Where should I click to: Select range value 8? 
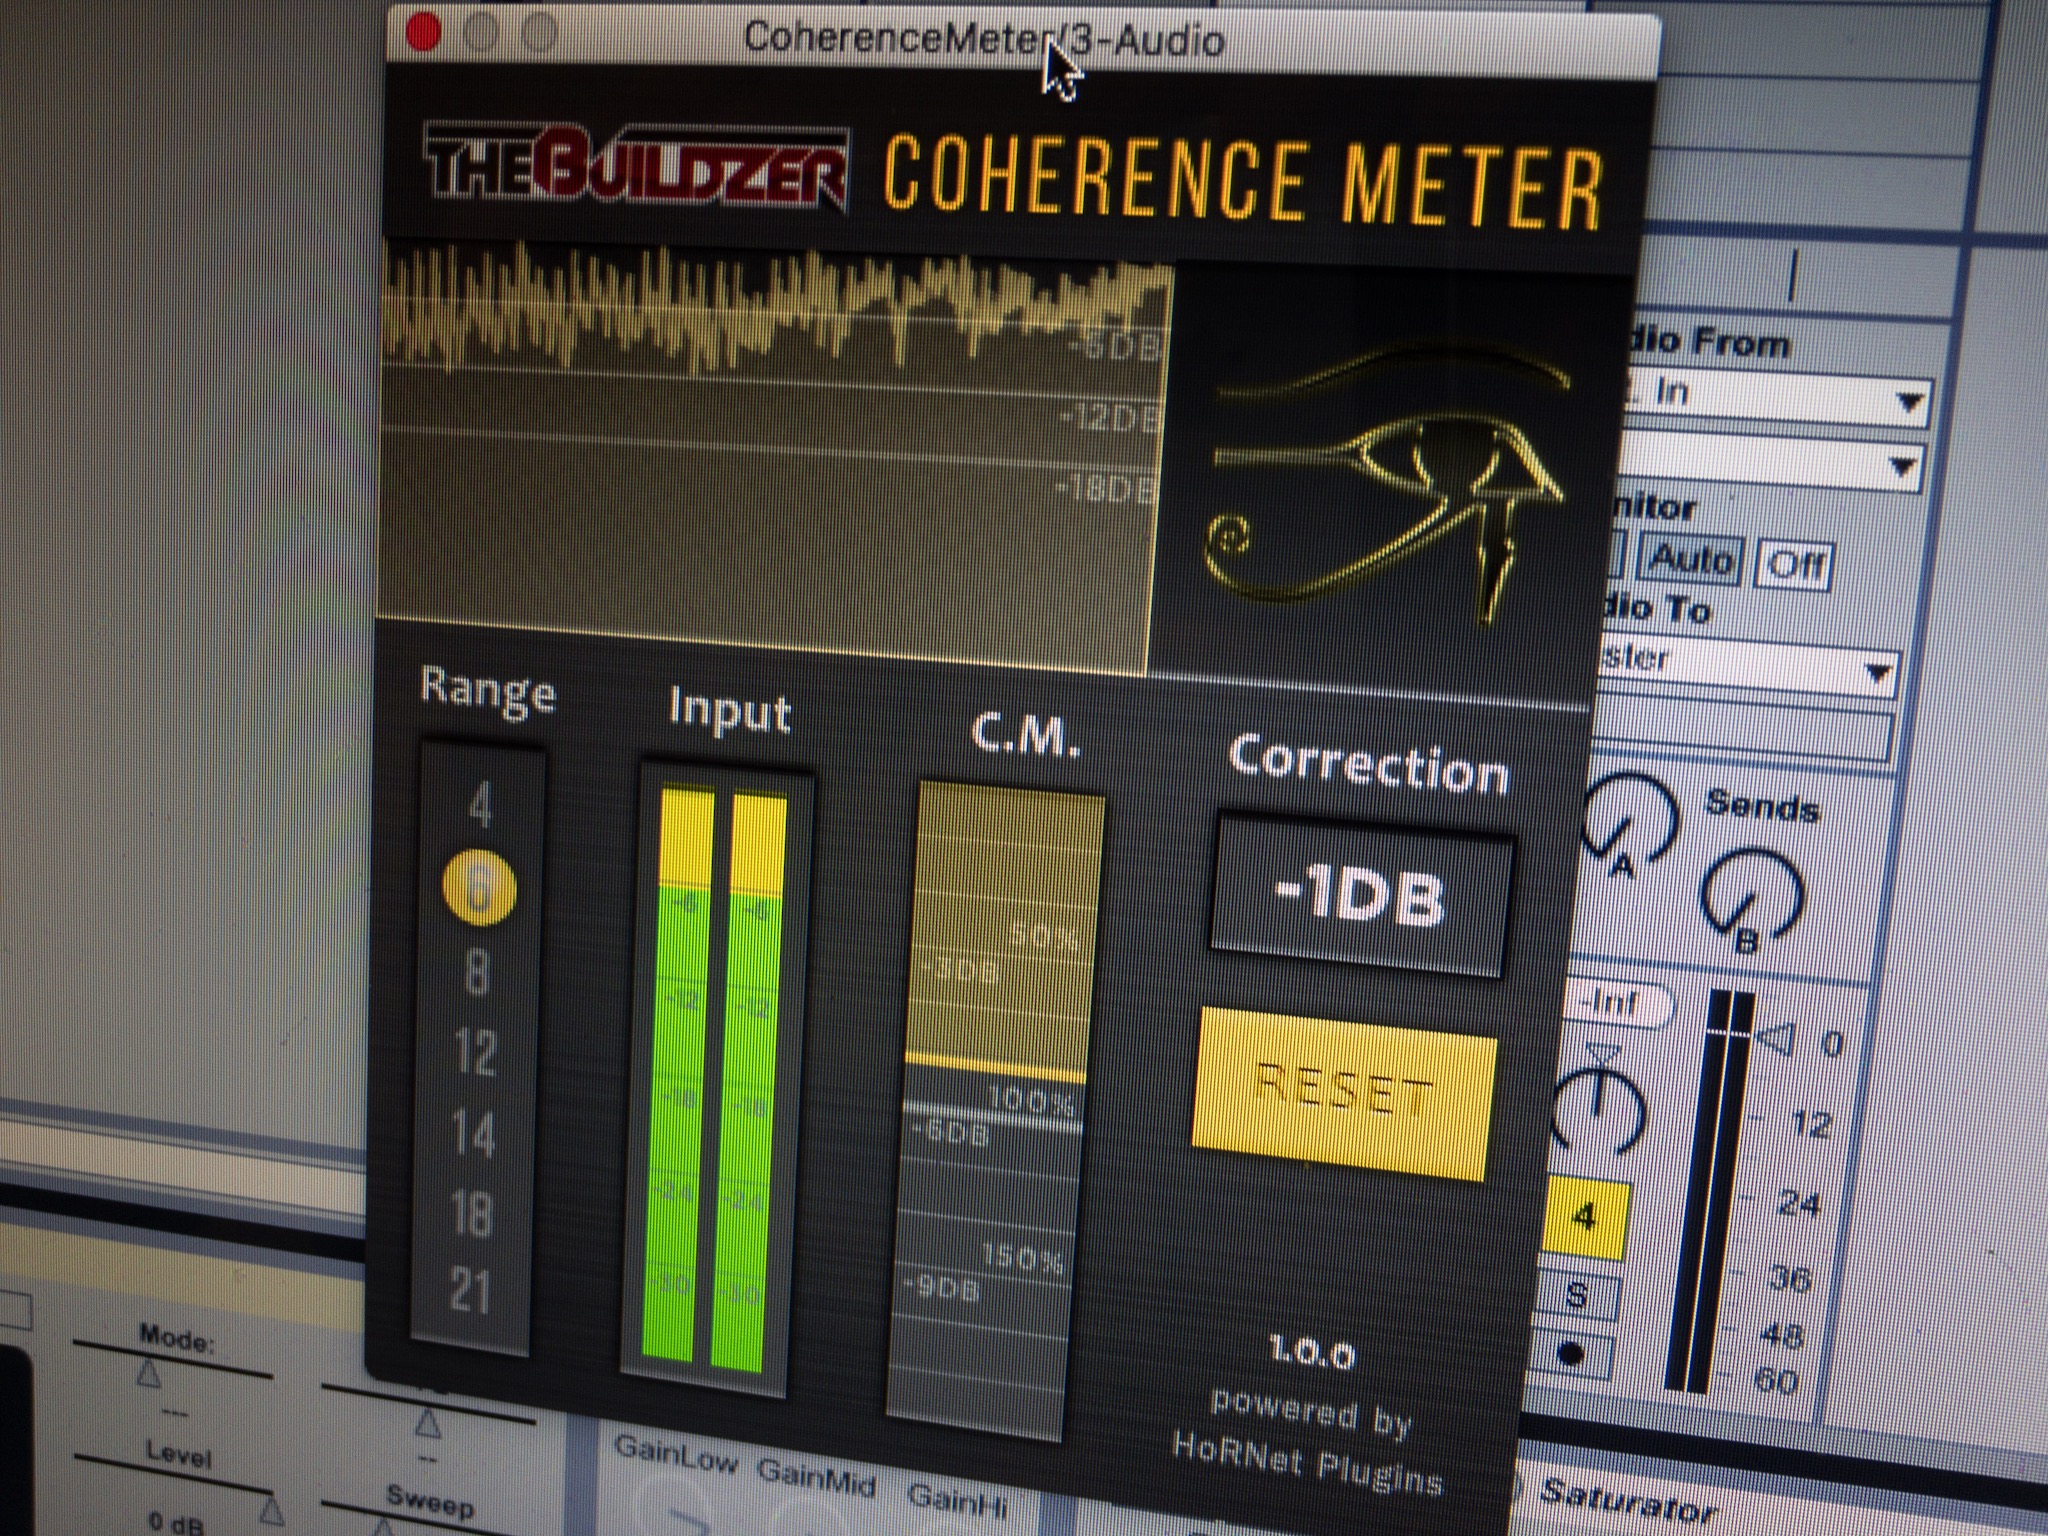coord(478,971)
